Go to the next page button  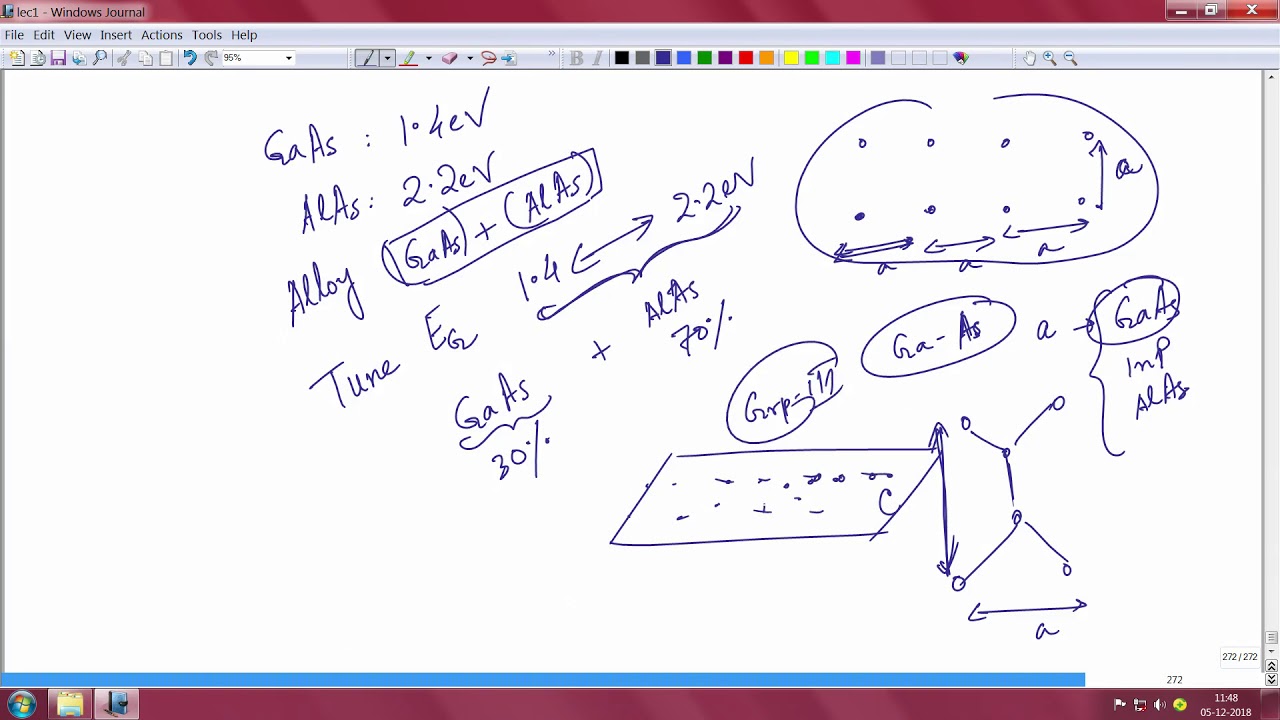1272,680
